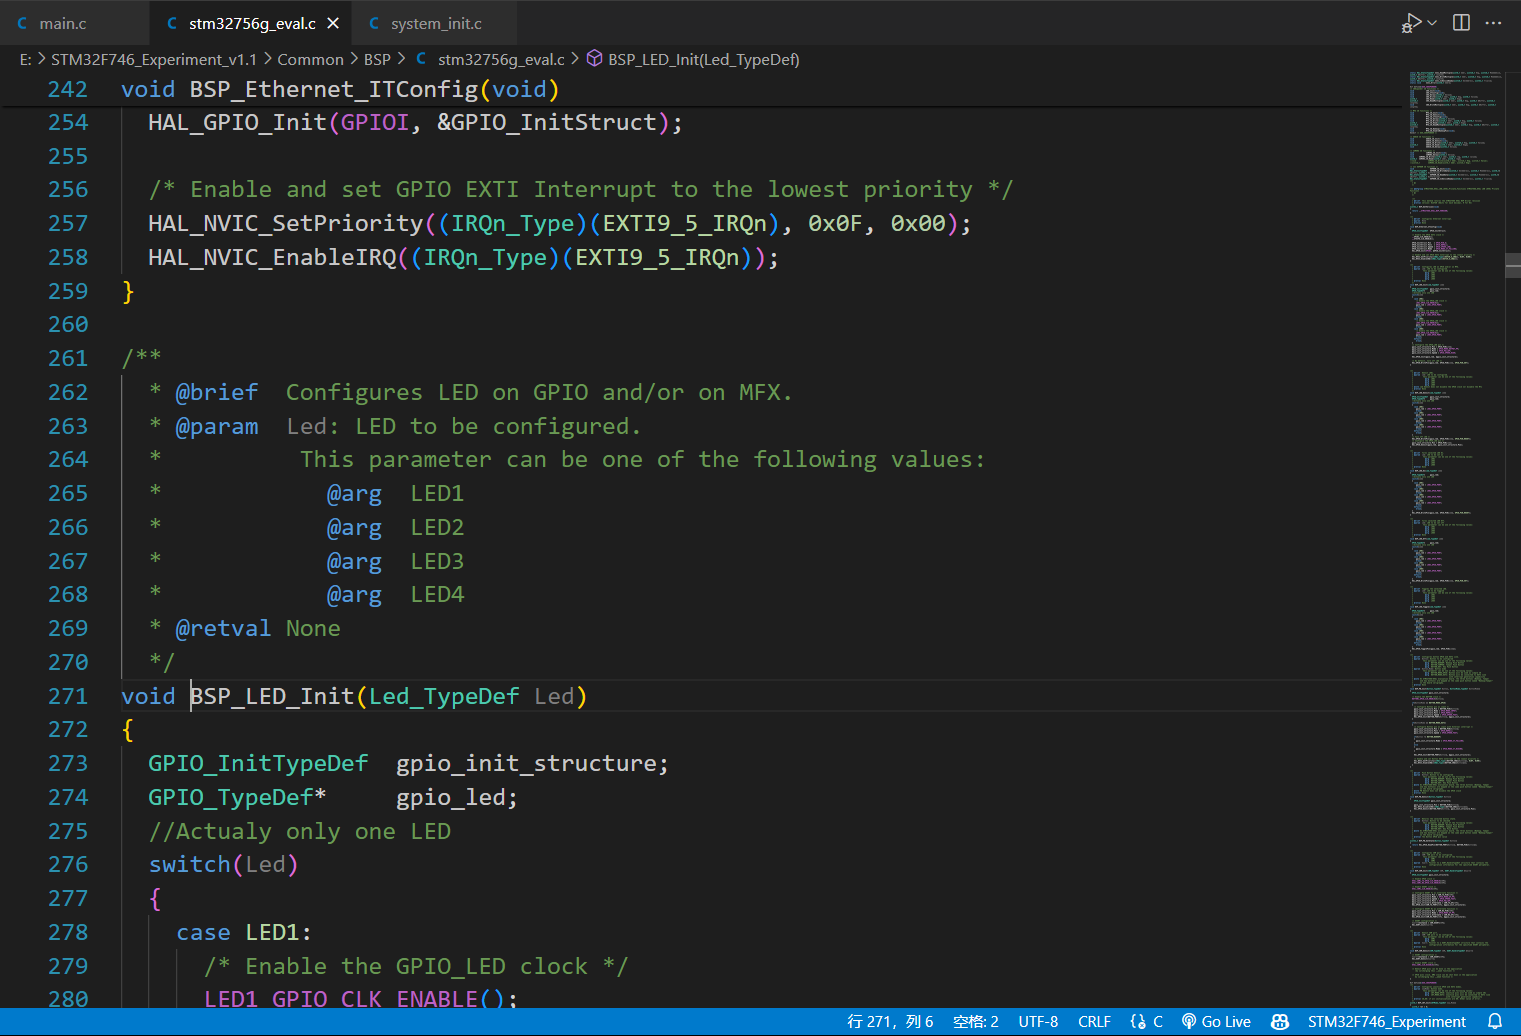
Task: Click comment //Actualy only one LED
Action: 300,832
